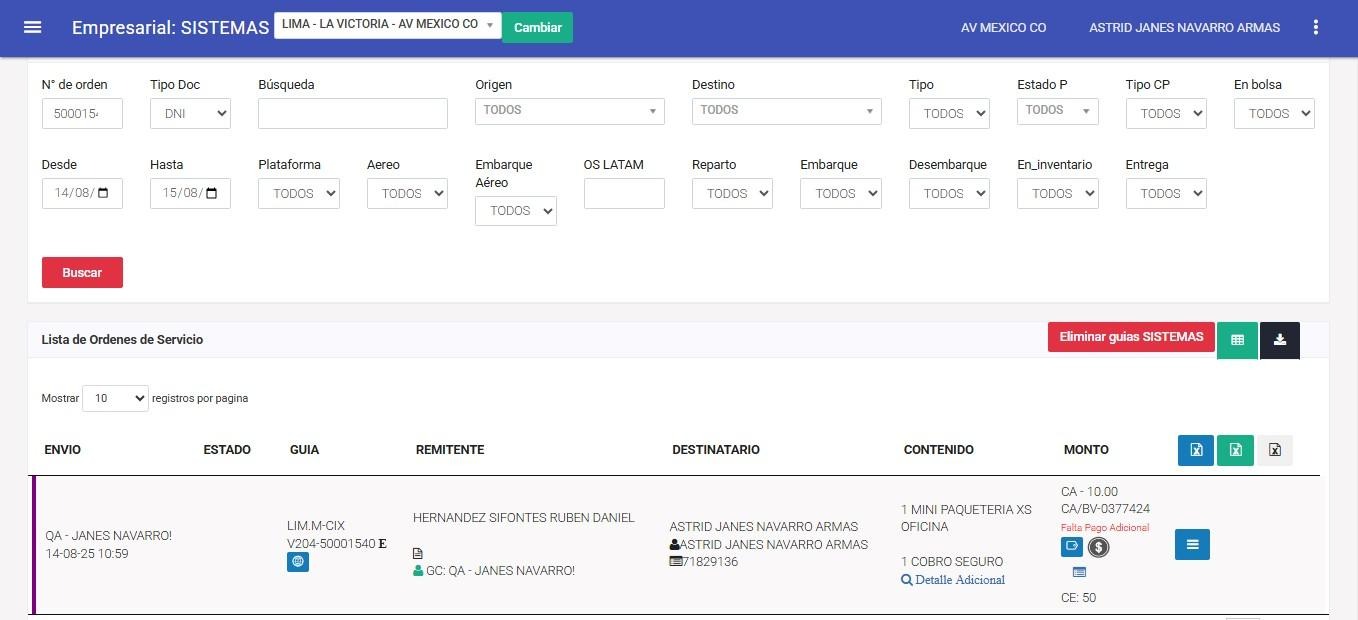Click the blue Excel export icon
1358x620 pixels.
coord(1195,450)
